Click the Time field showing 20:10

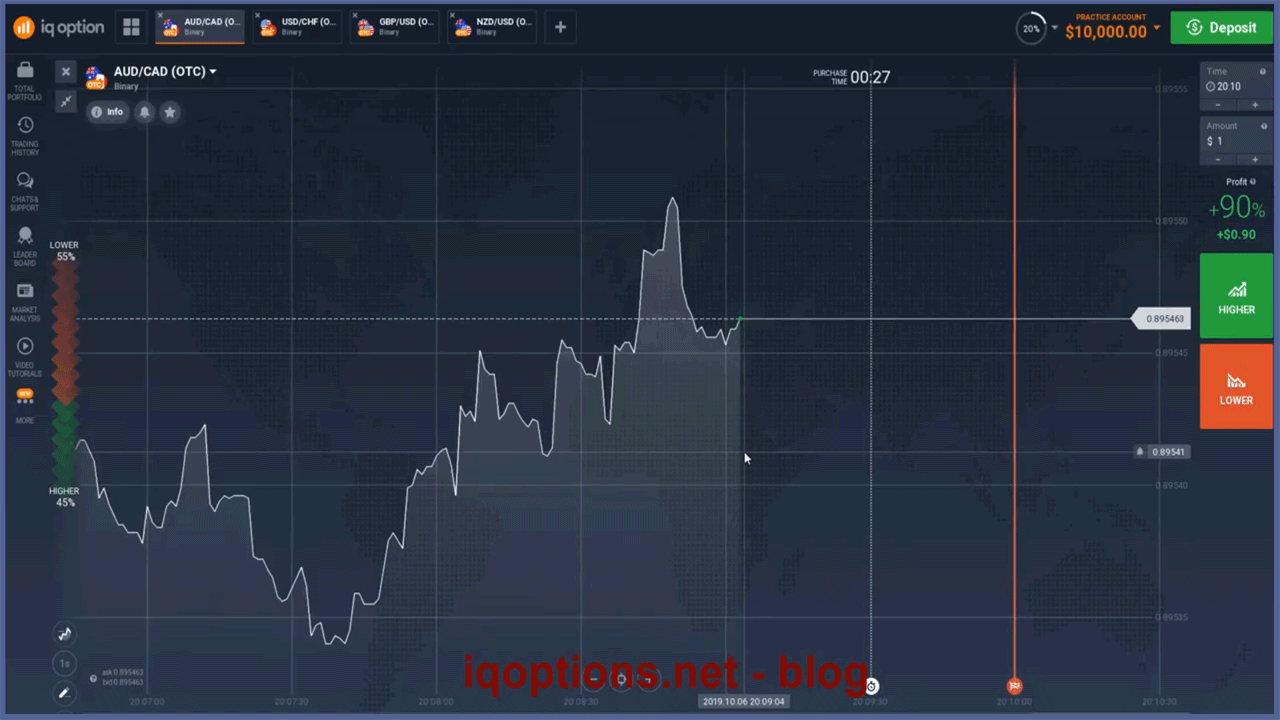click(1237, 81)
